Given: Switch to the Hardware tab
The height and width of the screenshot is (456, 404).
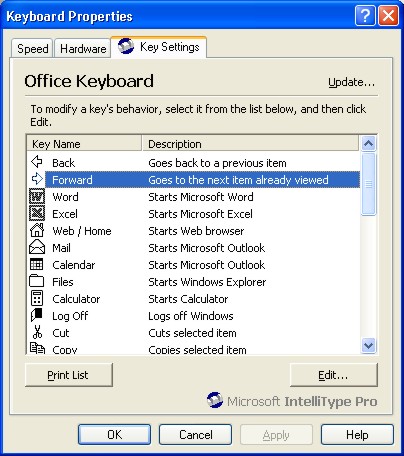Looking at the screenshot, I should [x=83, y=49].
